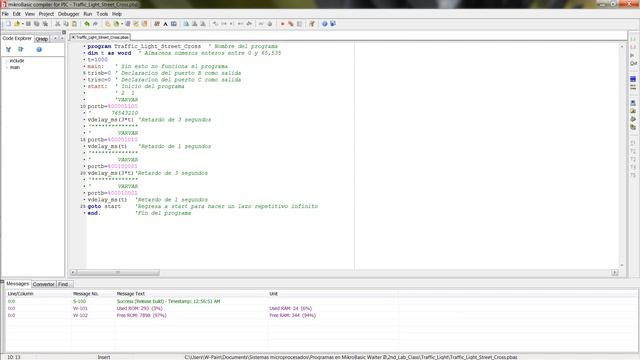This screenshot has width=640, height=360.
Task: Click the 'Used RAM: 24' unit cell
Action: click(291, 309)
